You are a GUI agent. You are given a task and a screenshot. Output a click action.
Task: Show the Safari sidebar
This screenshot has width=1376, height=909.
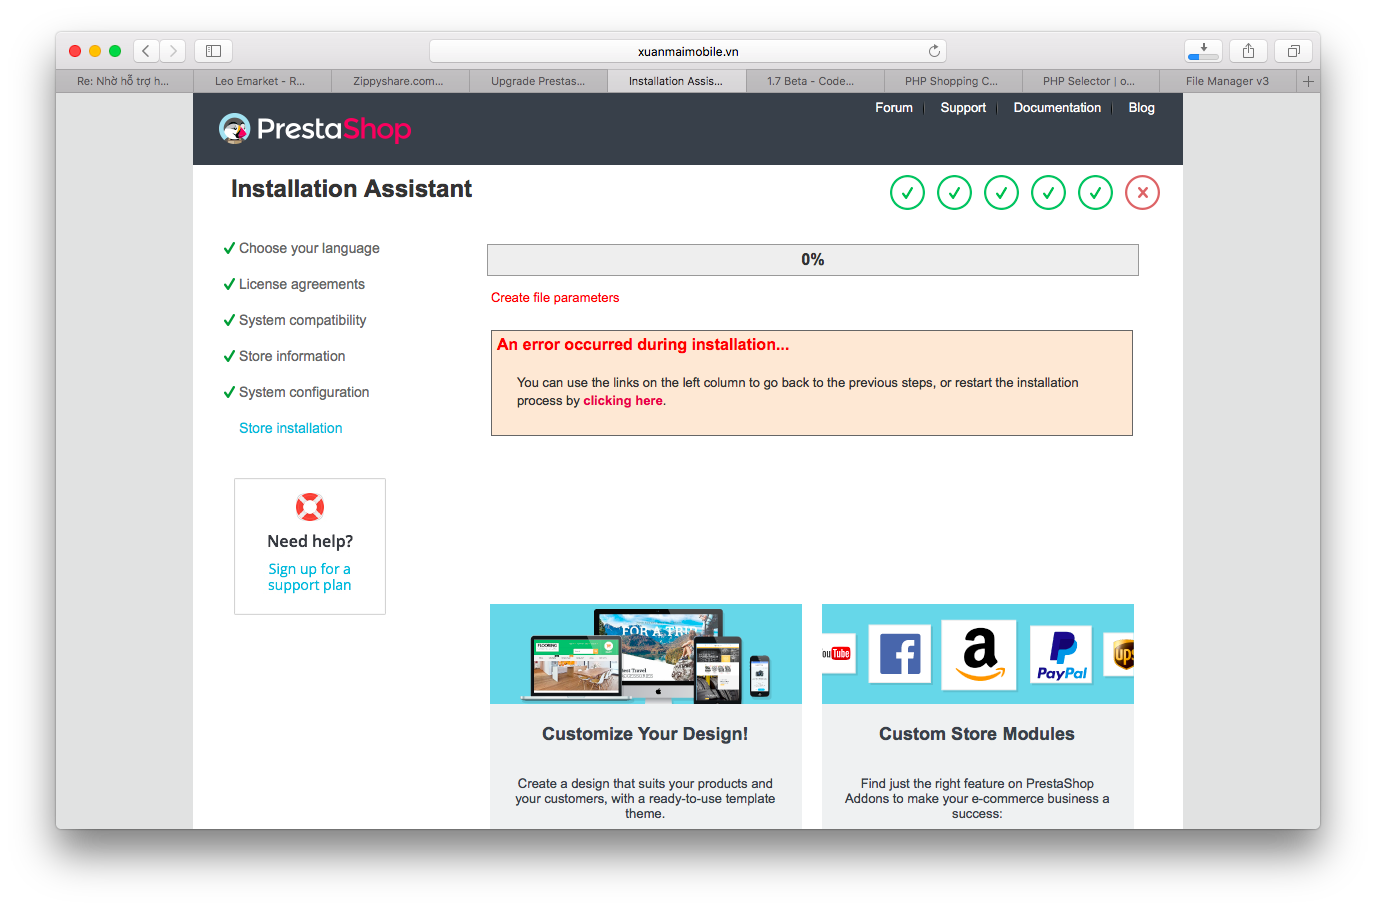[x=213, y=51]
